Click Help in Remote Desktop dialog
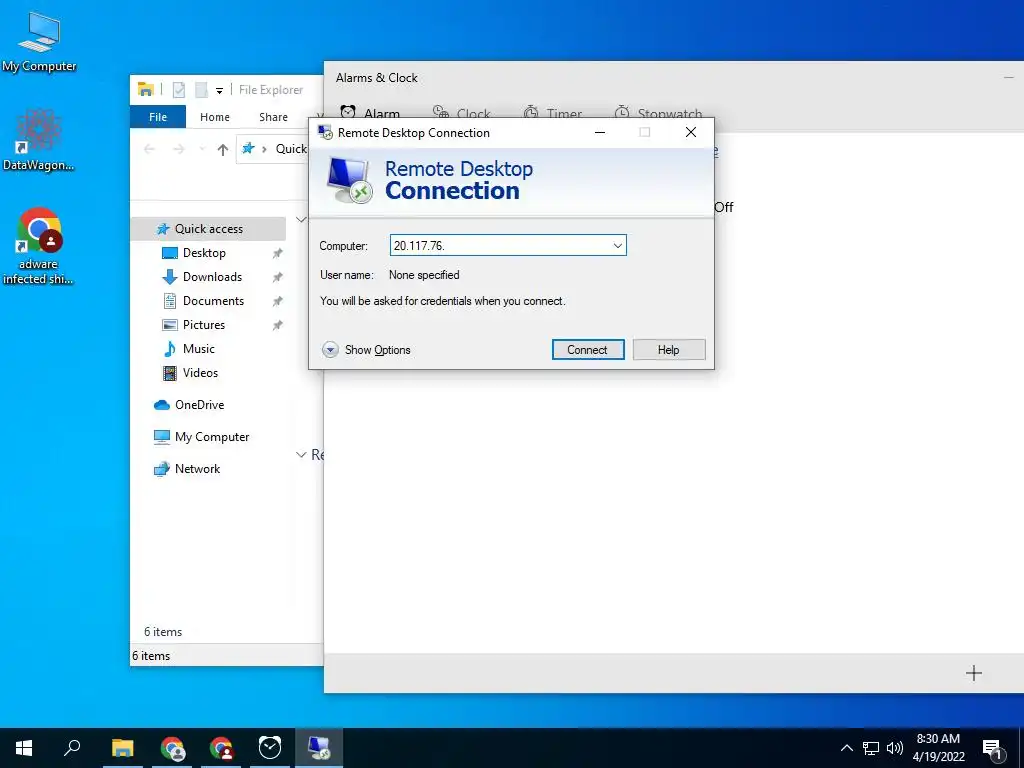 [669, 349]
